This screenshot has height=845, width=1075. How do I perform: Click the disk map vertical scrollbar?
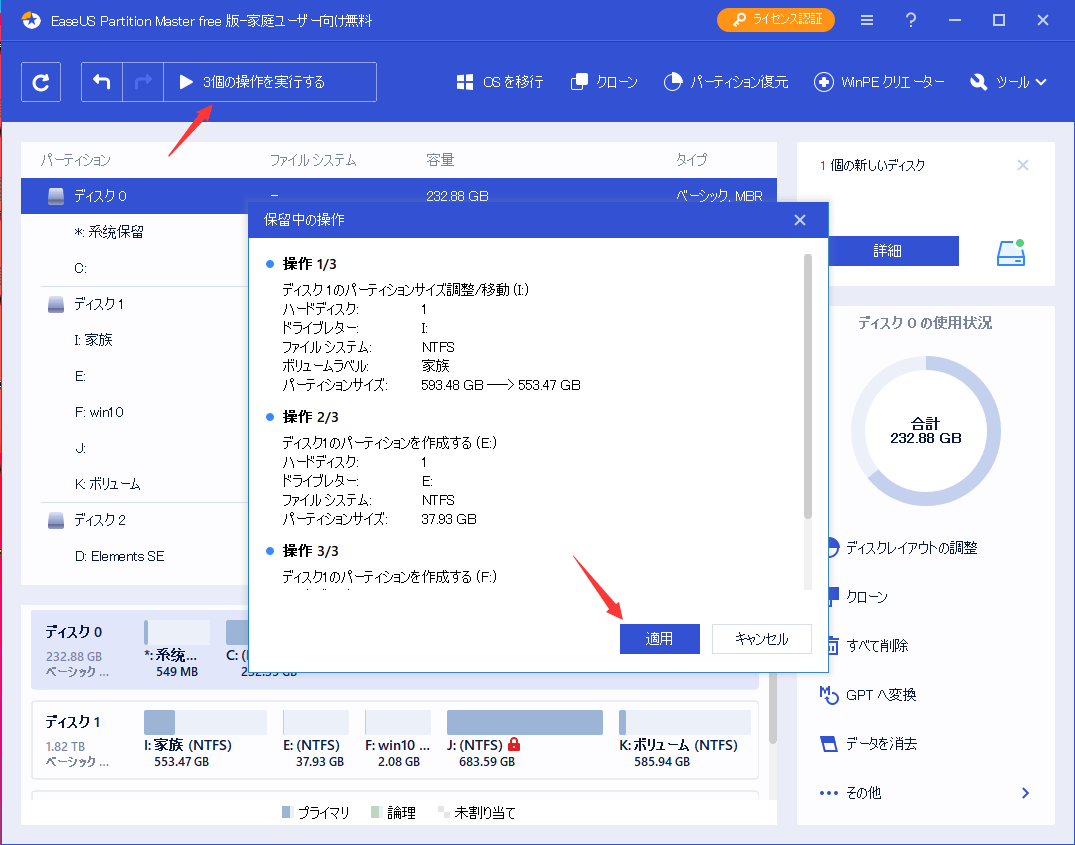tap(773, 708)
